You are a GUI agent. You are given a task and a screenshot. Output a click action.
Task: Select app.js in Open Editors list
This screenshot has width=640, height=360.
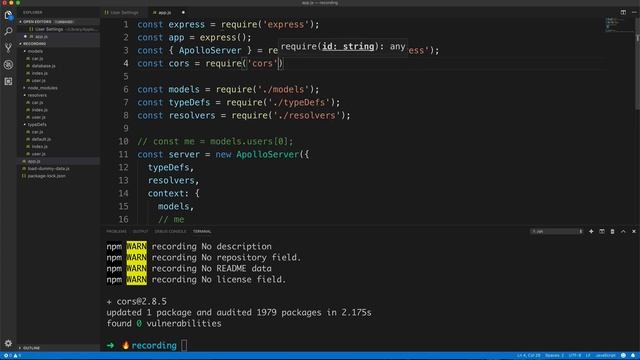(x=58, y=36)
